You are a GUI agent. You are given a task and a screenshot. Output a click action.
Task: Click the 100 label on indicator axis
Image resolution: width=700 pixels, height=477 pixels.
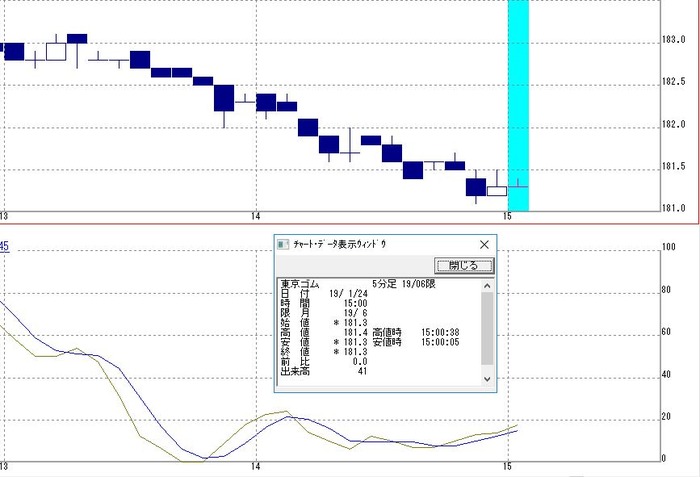[x=668, y=247]
